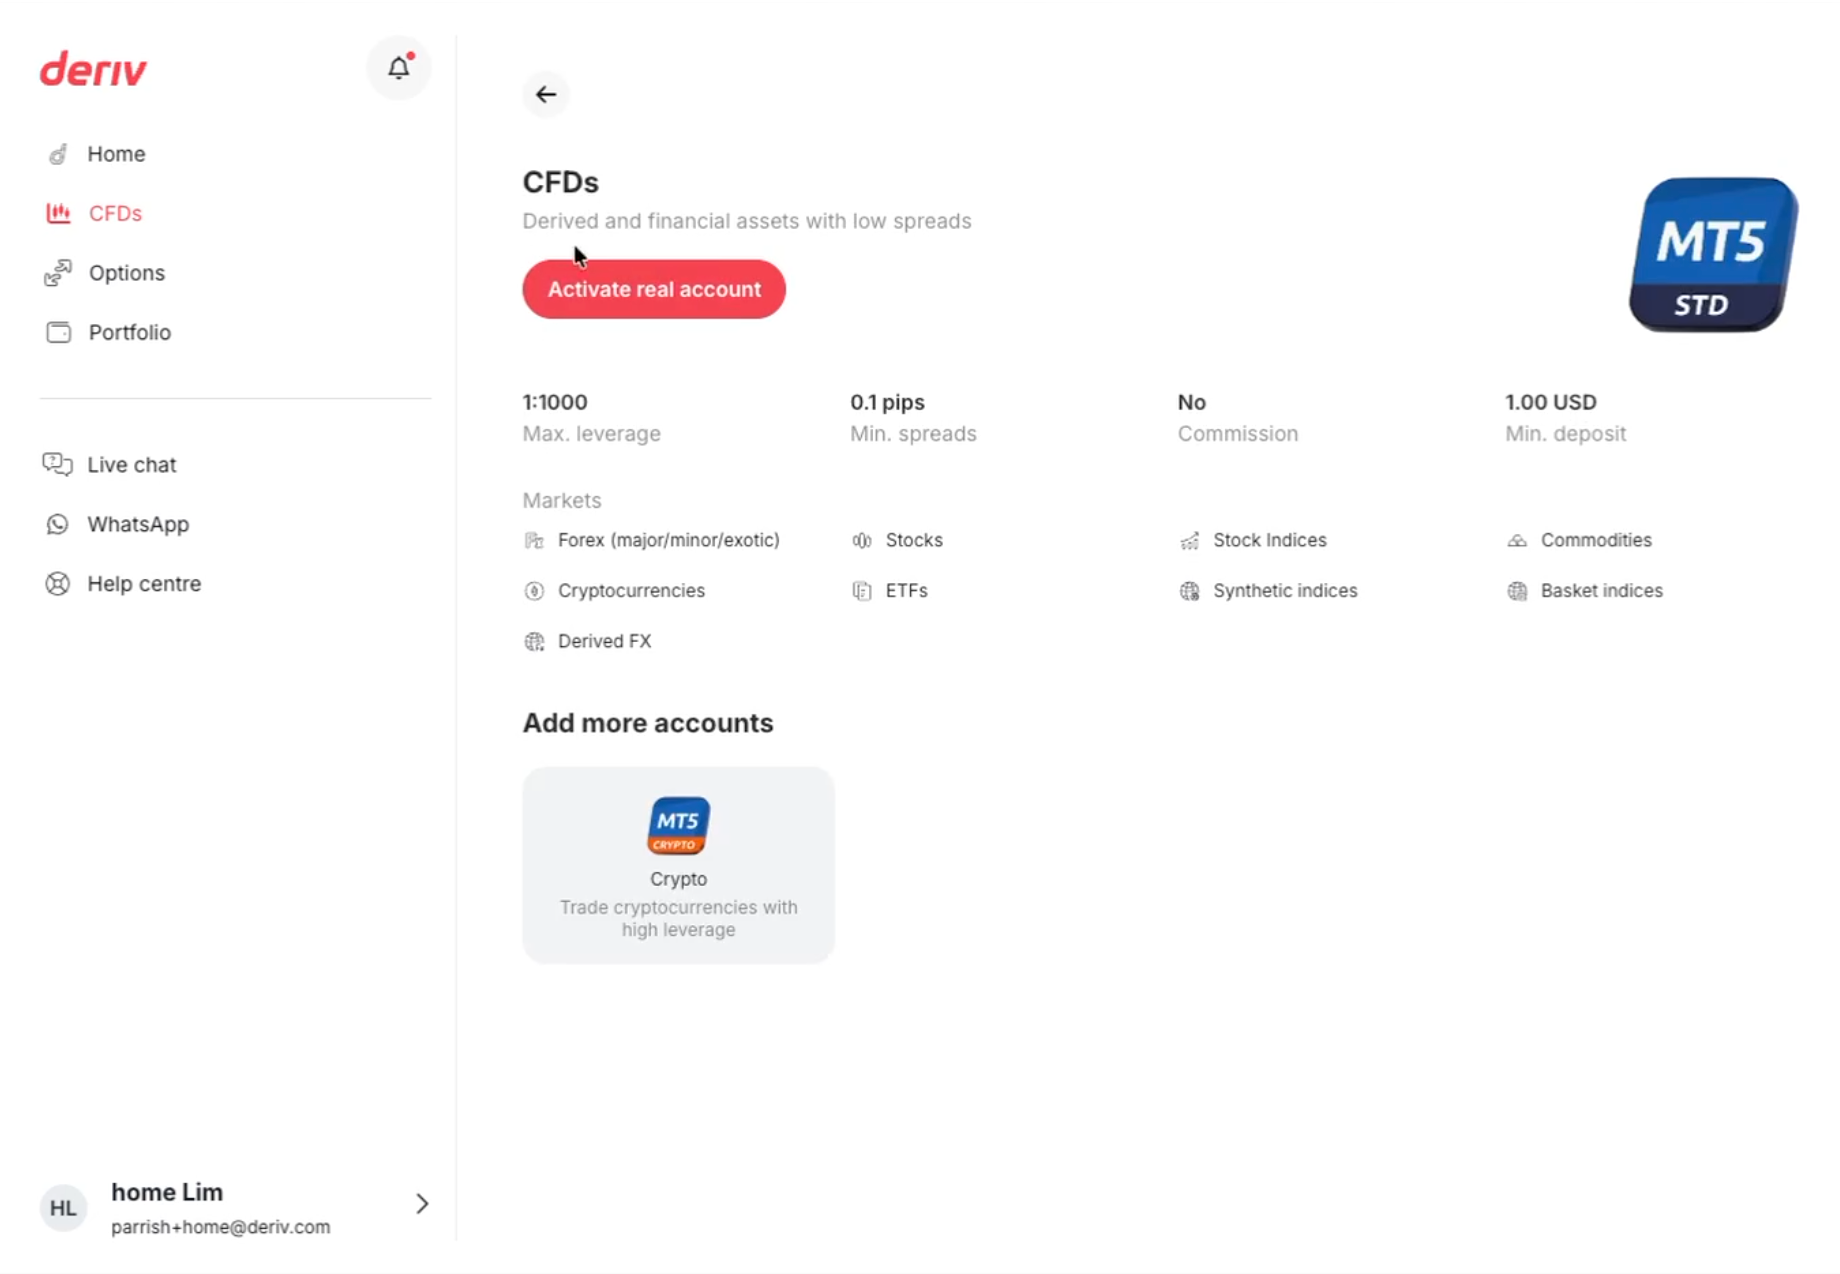
Task: Click the 1:1000 max leverage value
Action: click(x=555, y=402)
